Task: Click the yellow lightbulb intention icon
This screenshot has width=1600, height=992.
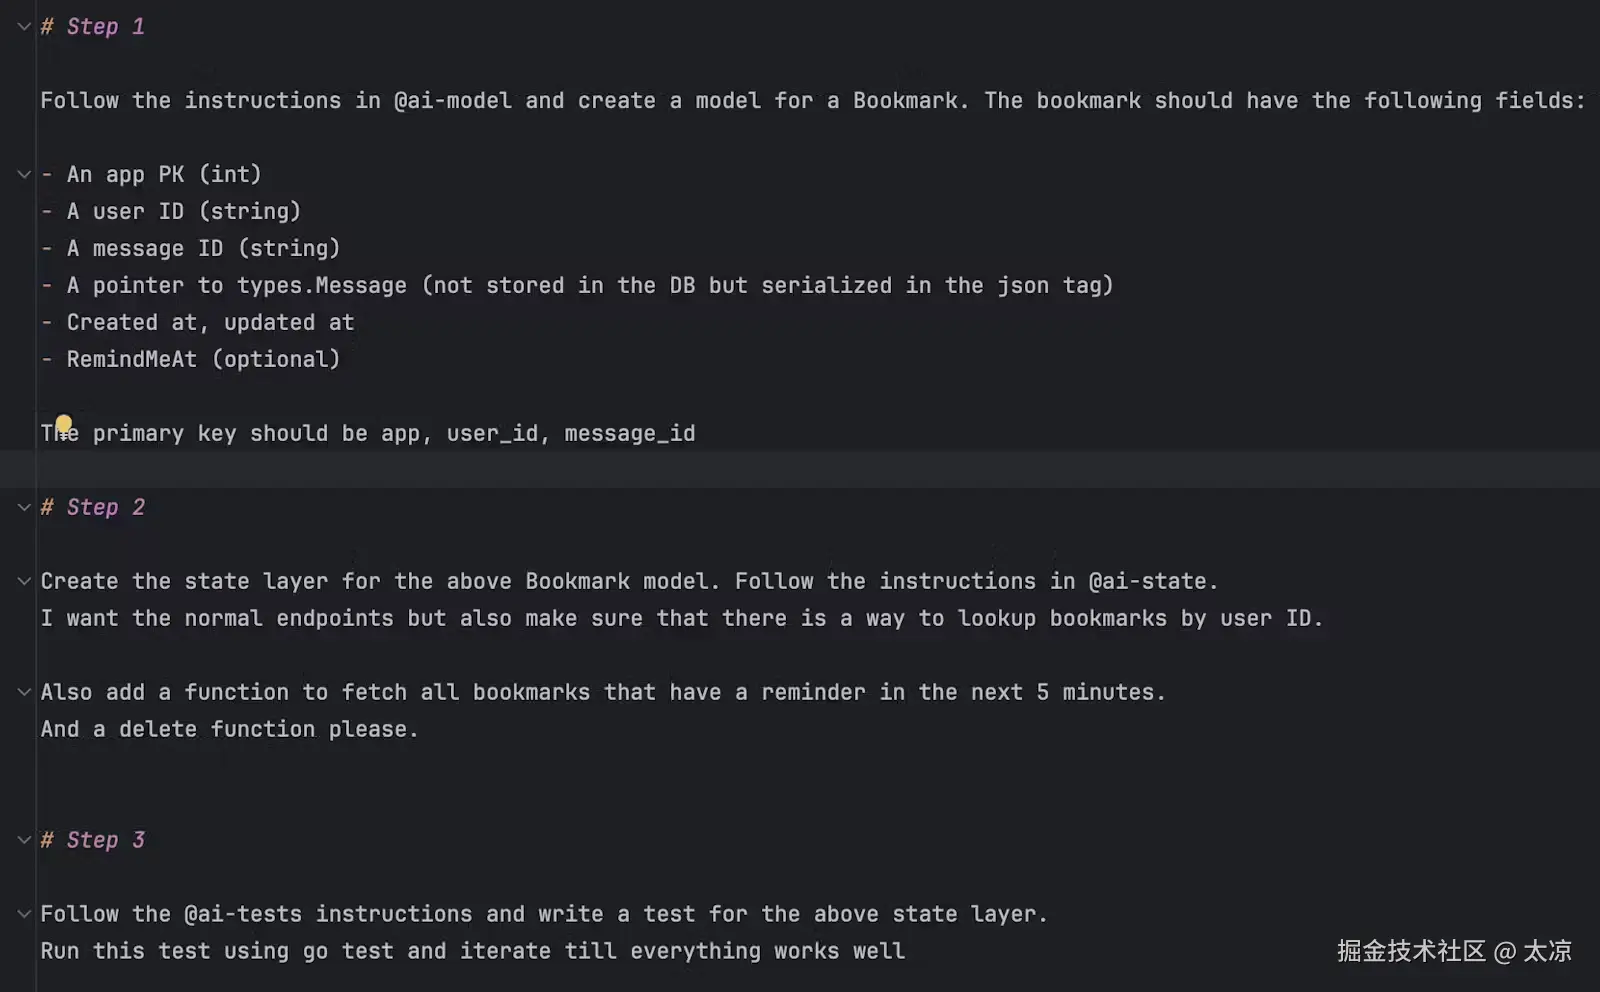Action: [64, 424]
